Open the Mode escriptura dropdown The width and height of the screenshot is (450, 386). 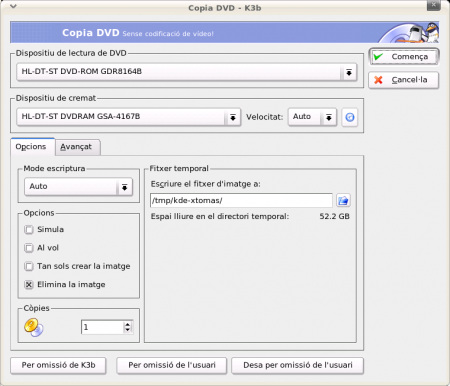(x=78, y=187)
